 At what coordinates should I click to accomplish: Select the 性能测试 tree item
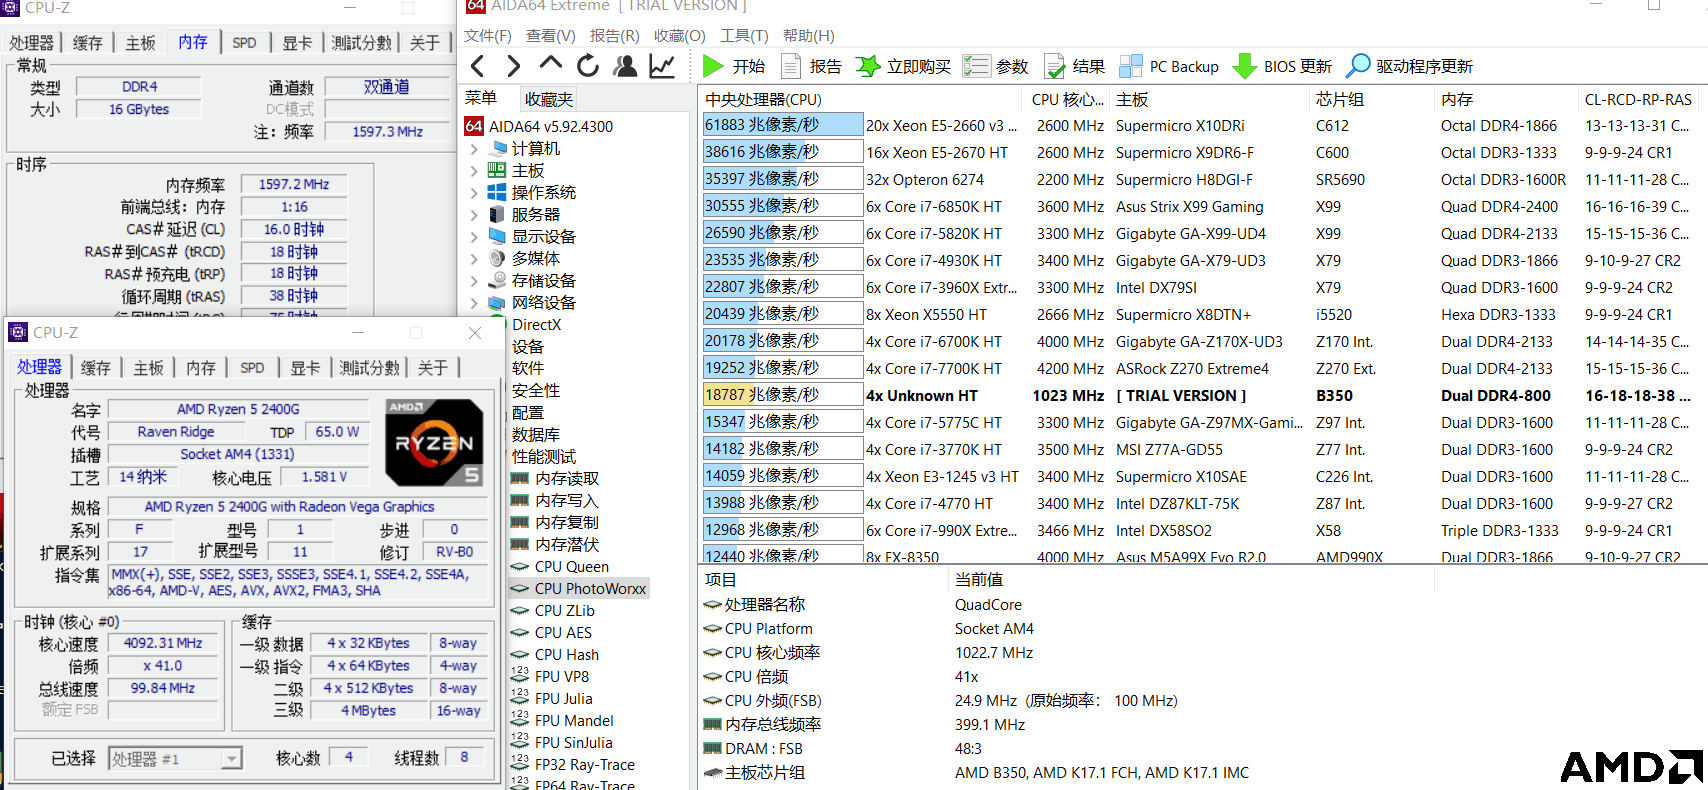point(544,457)
